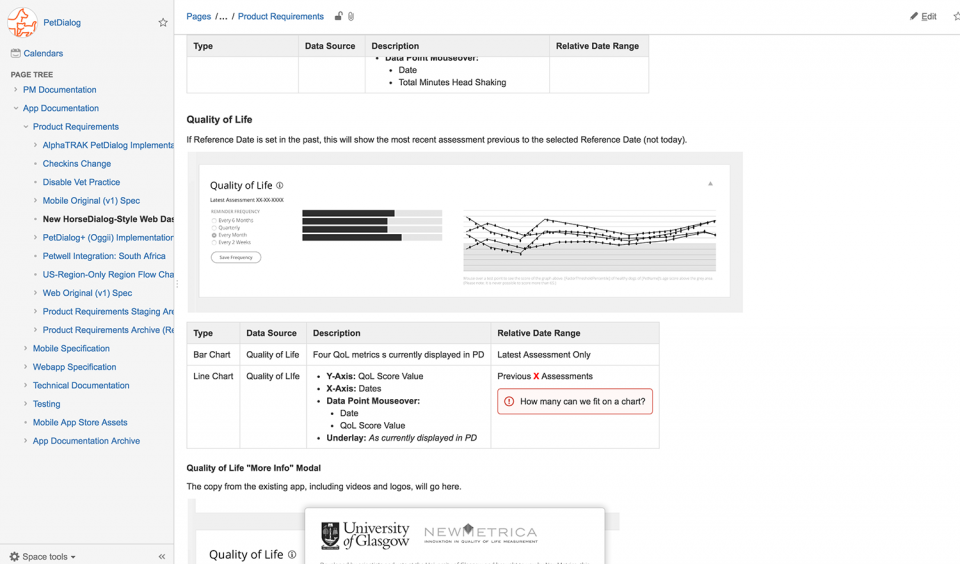
Task: Open the Product Requirements breadcrumb link
Action: (280, 17)
